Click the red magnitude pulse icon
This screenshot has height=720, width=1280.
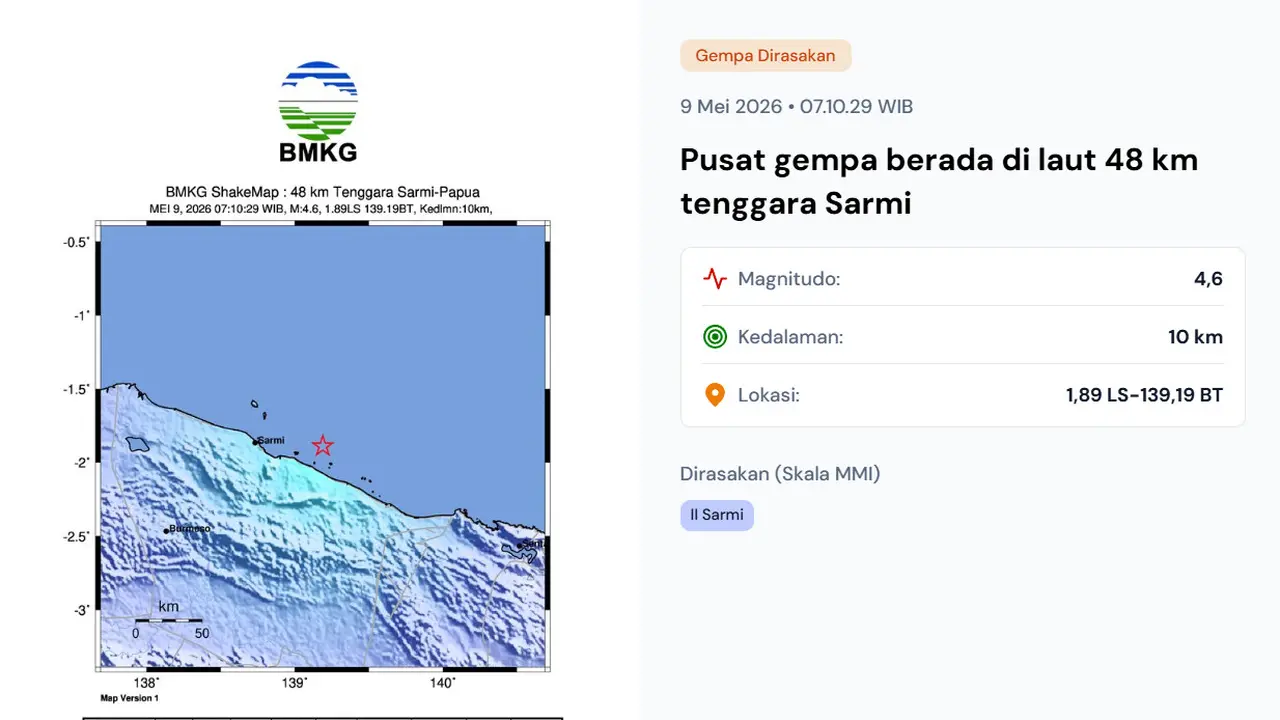coord(714,279)
